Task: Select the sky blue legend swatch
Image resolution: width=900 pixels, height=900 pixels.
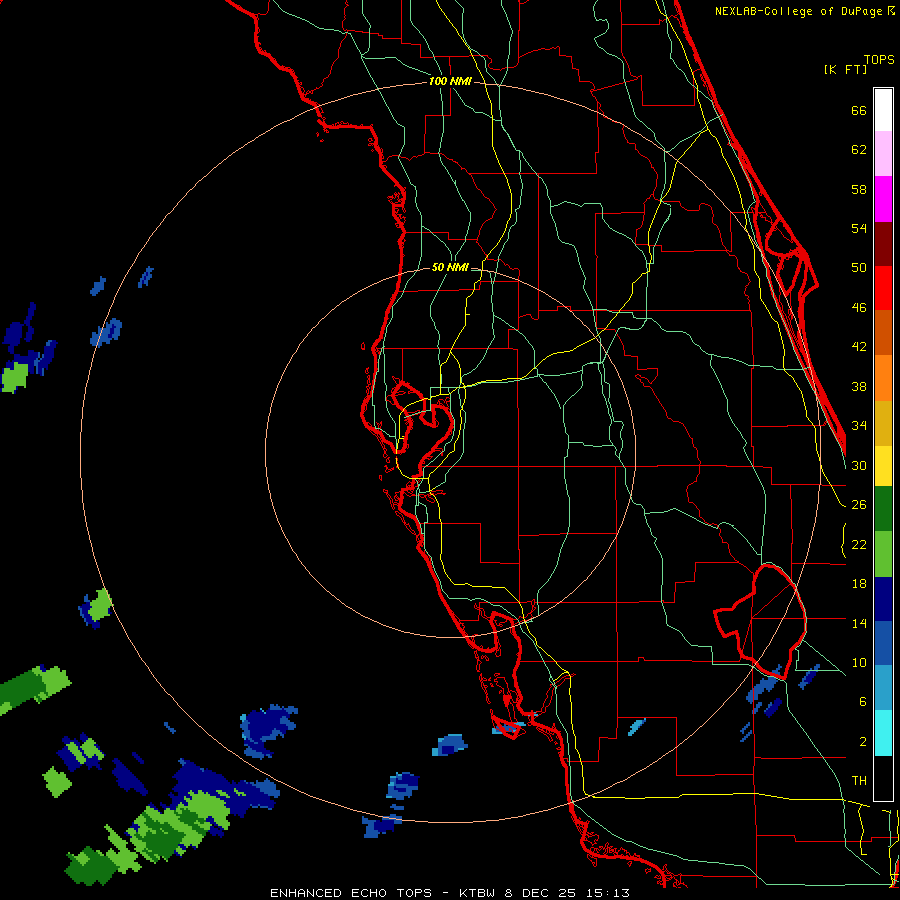Action: (883, 688)
